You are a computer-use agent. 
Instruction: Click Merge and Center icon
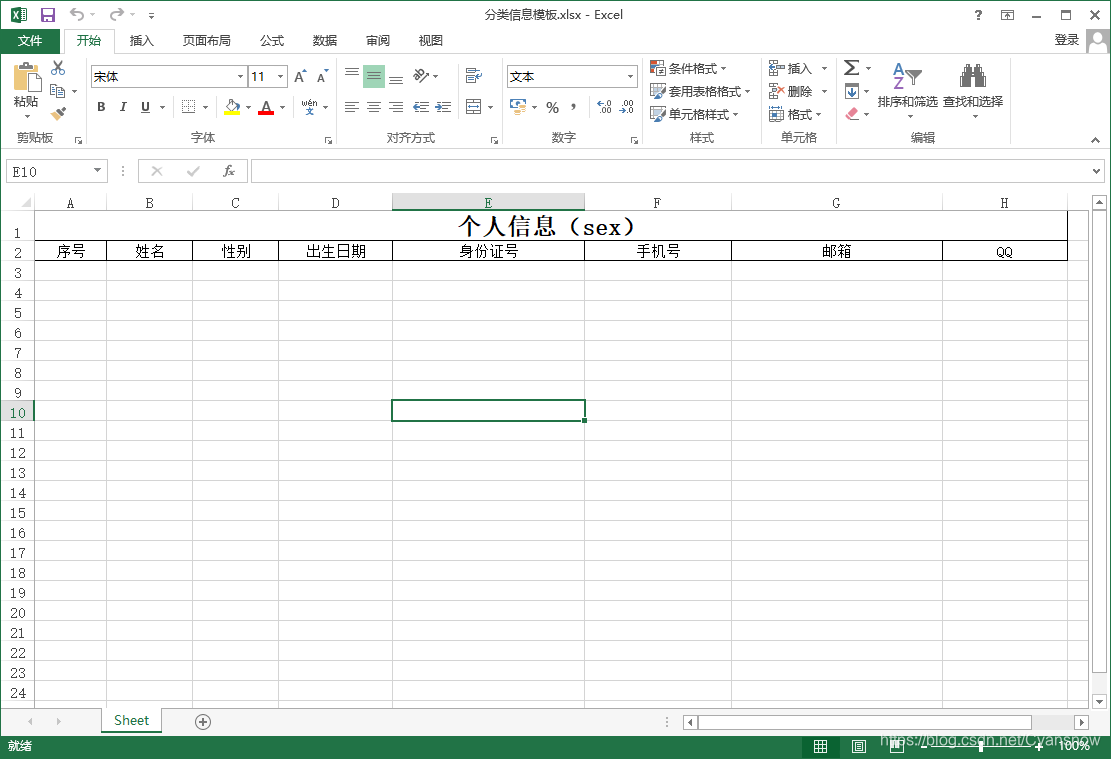[x=473, y=107]
